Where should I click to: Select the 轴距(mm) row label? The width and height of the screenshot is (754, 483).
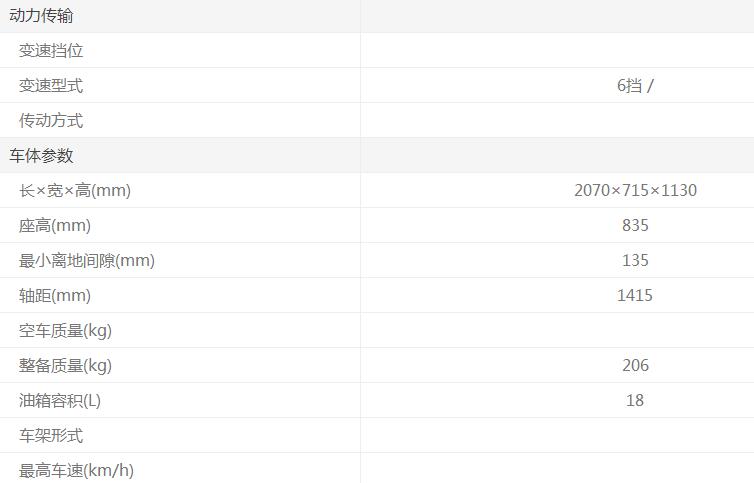point(55,296)
